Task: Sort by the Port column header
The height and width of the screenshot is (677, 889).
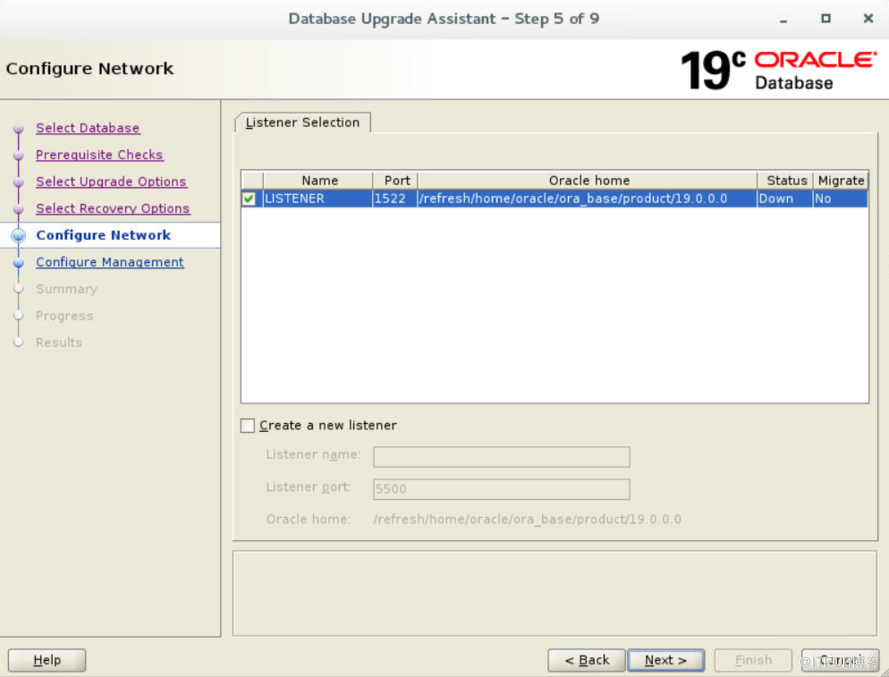Action: tap(396, 180)
